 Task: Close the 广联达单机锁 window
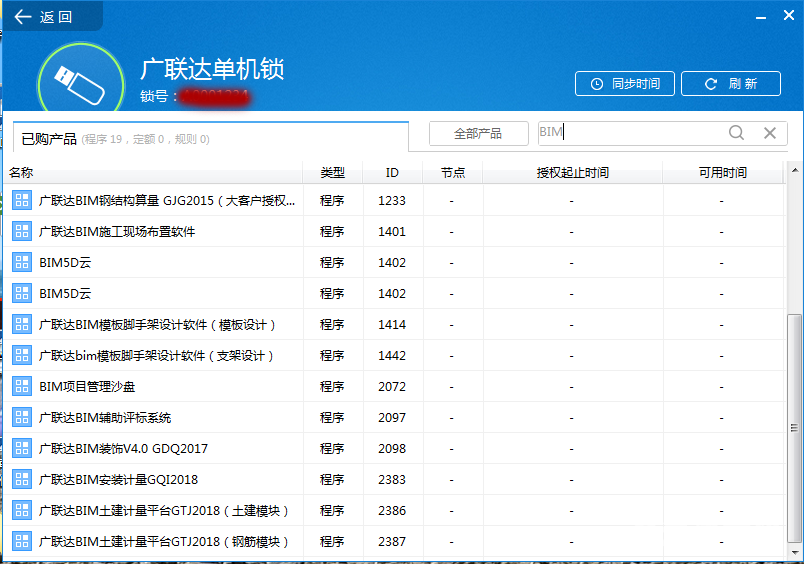point(789,15)
